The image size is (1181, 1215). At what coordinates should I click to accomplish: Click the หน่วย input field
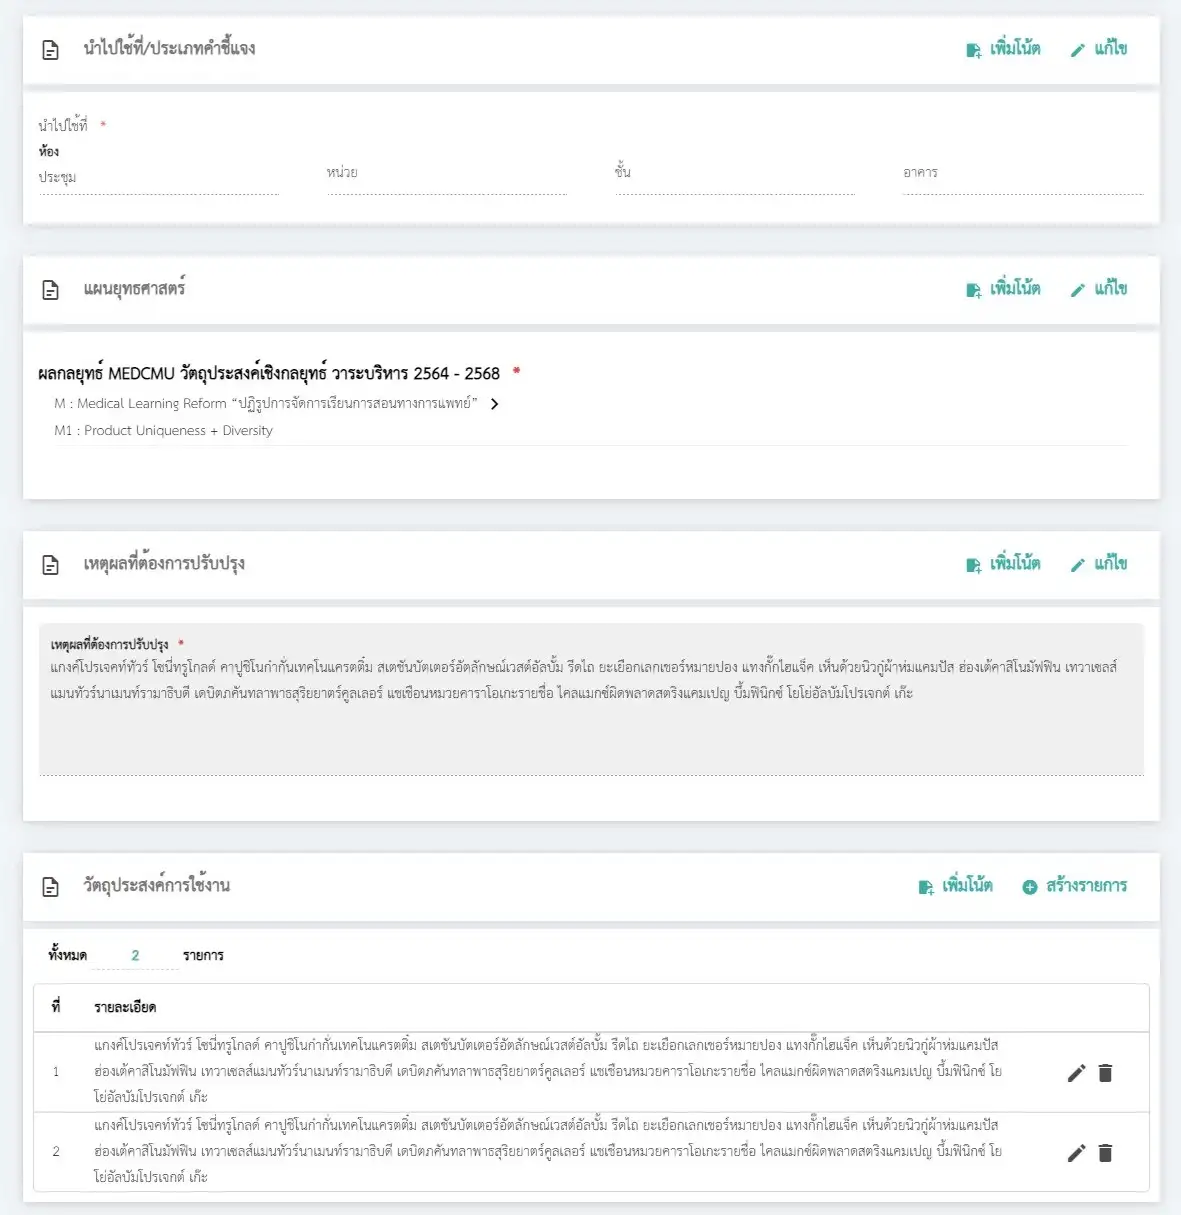446,178
